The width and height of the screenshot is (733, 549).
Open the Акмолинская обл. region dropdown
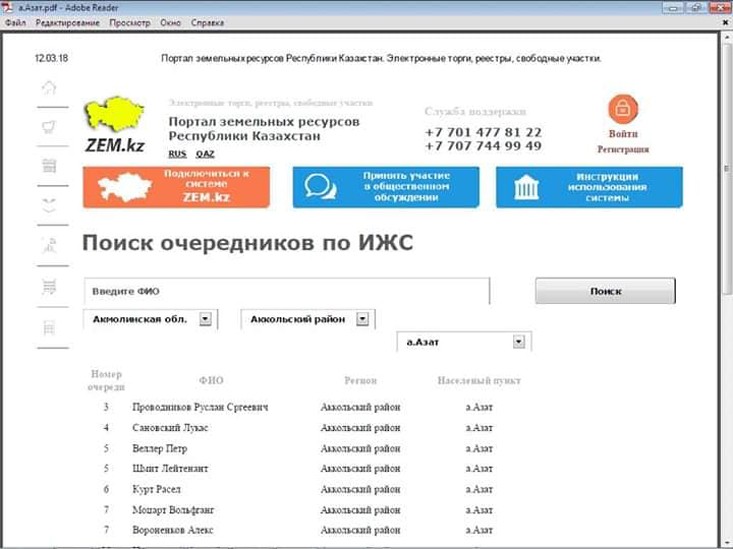click(x=205, y=319)
